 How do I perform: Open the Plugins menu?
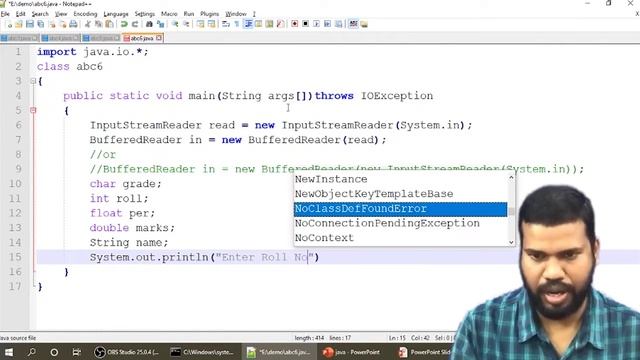click(209, 14)
